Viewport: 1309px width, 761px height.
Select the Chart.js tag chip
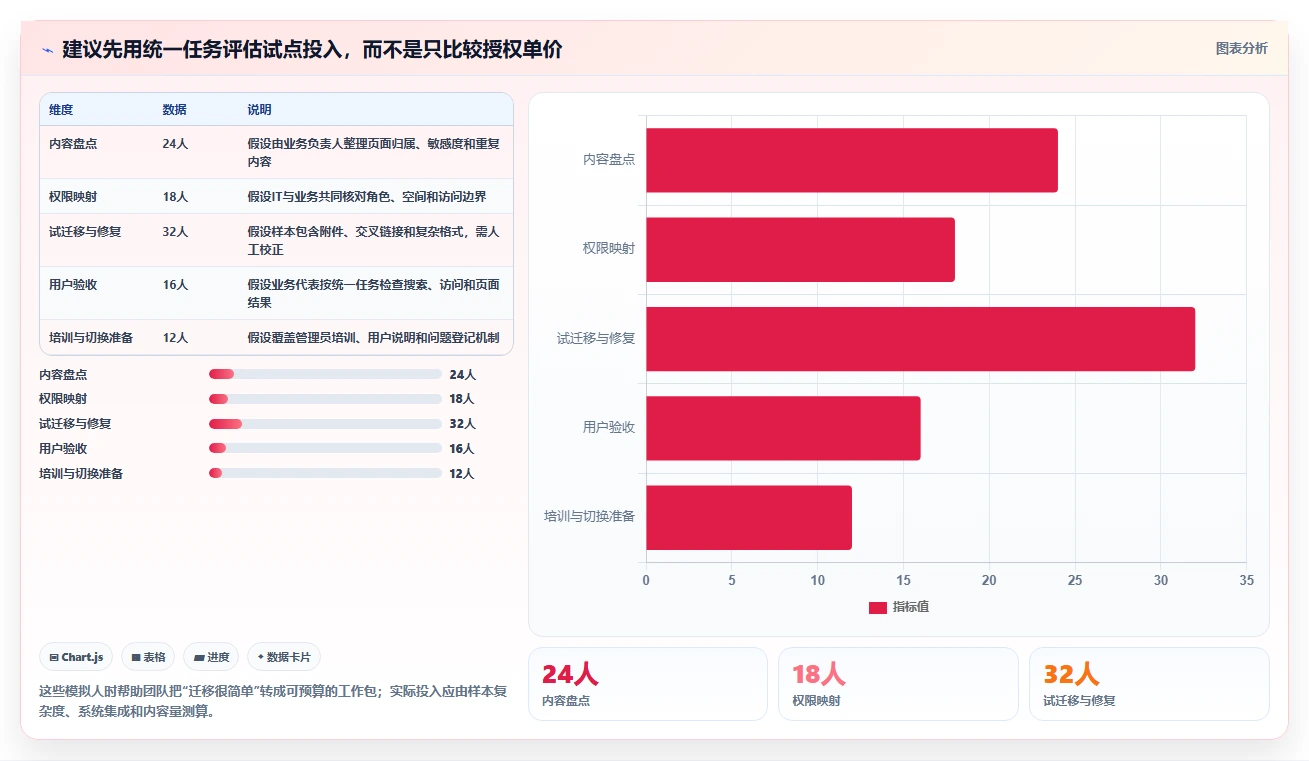click(x=76, y=657)
